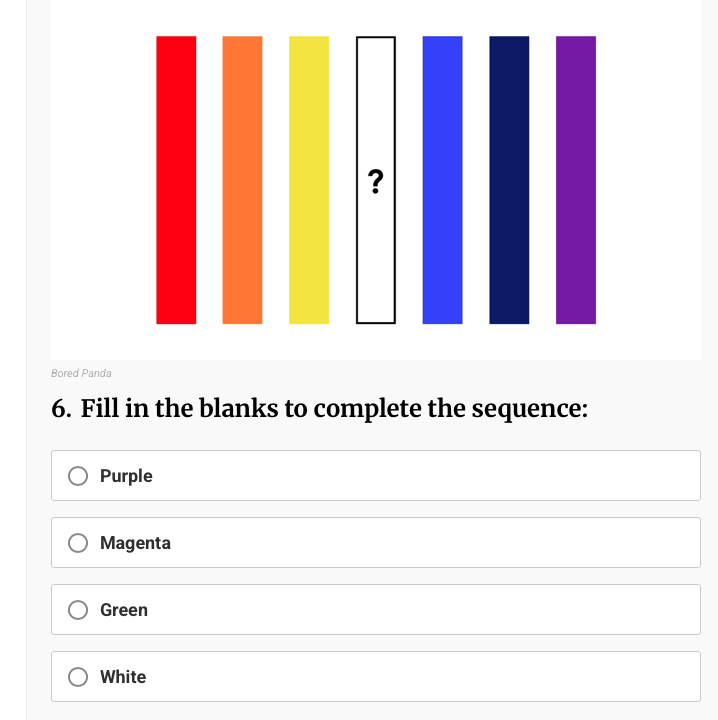The image size is (718, 720).
Task: Choose the Green answer option box
Action: [x=376, y=609]
